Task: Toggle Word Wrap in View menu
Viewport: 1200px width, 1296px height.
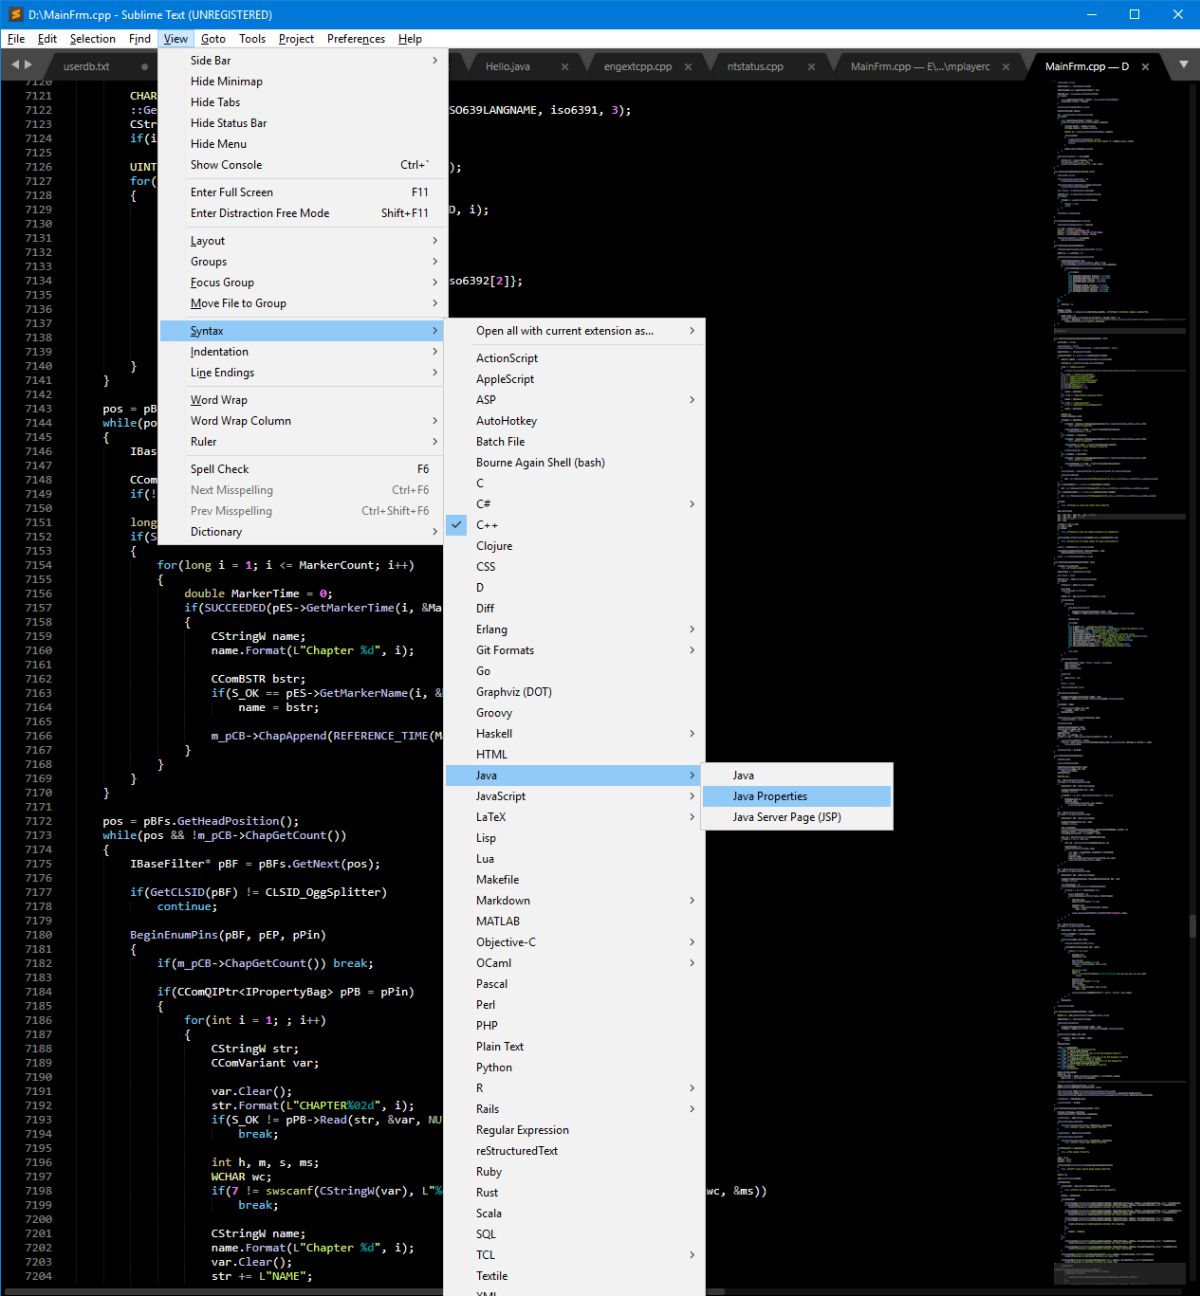Action: tap(303, 400)
